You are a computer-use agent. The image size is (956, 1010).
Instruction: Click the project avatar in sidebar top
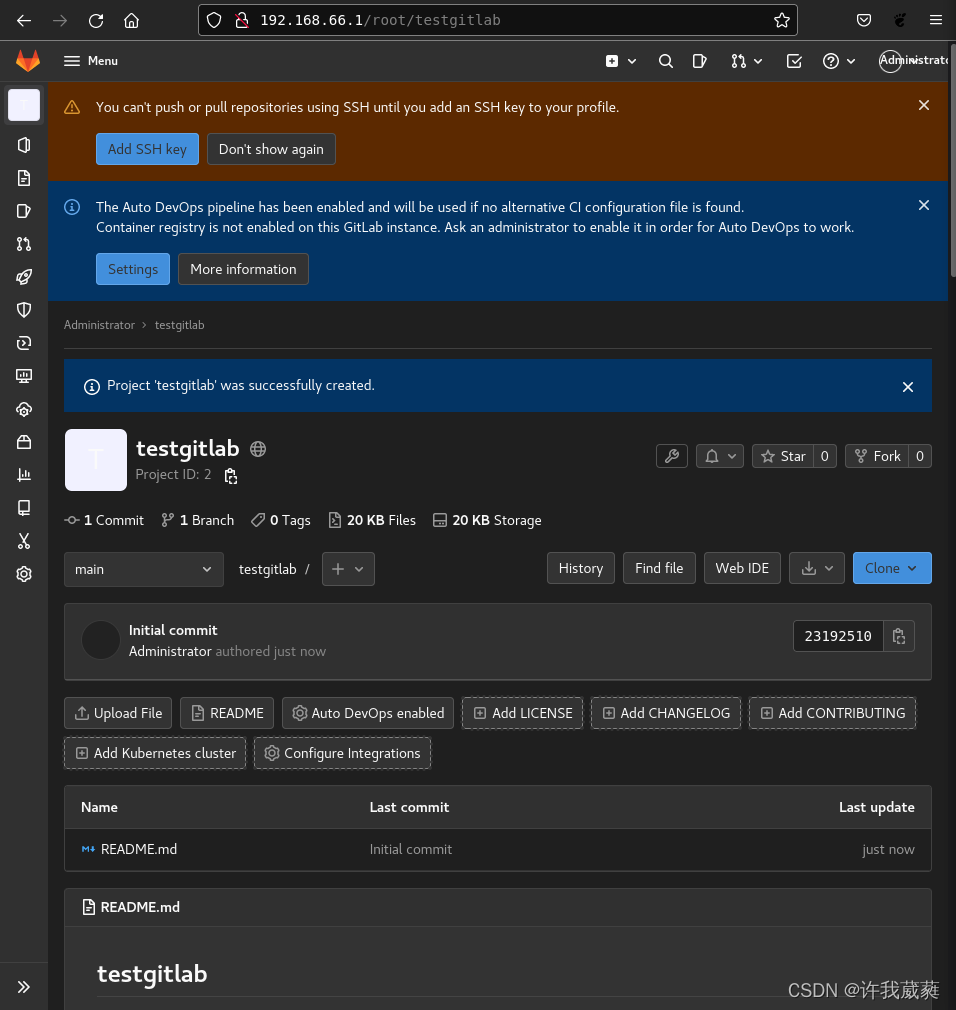coord(24,105)
